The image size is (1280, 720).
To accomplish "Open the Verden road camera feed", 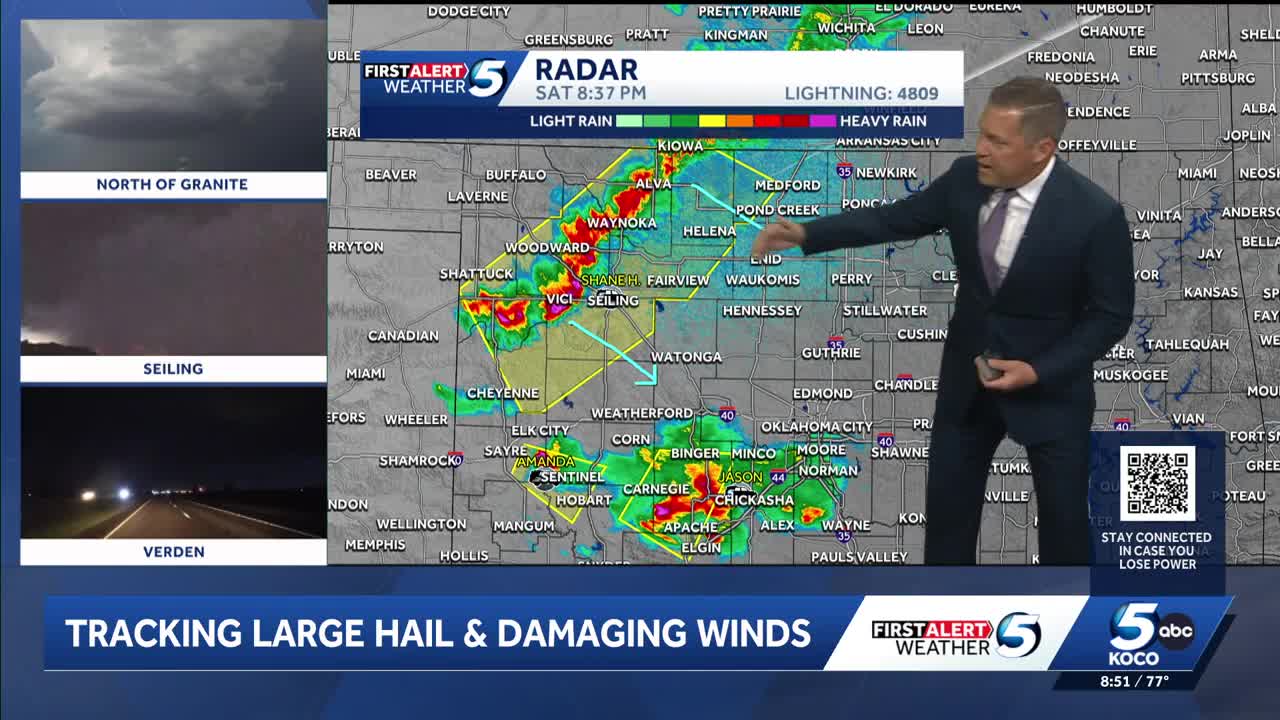I will [173, 462].
